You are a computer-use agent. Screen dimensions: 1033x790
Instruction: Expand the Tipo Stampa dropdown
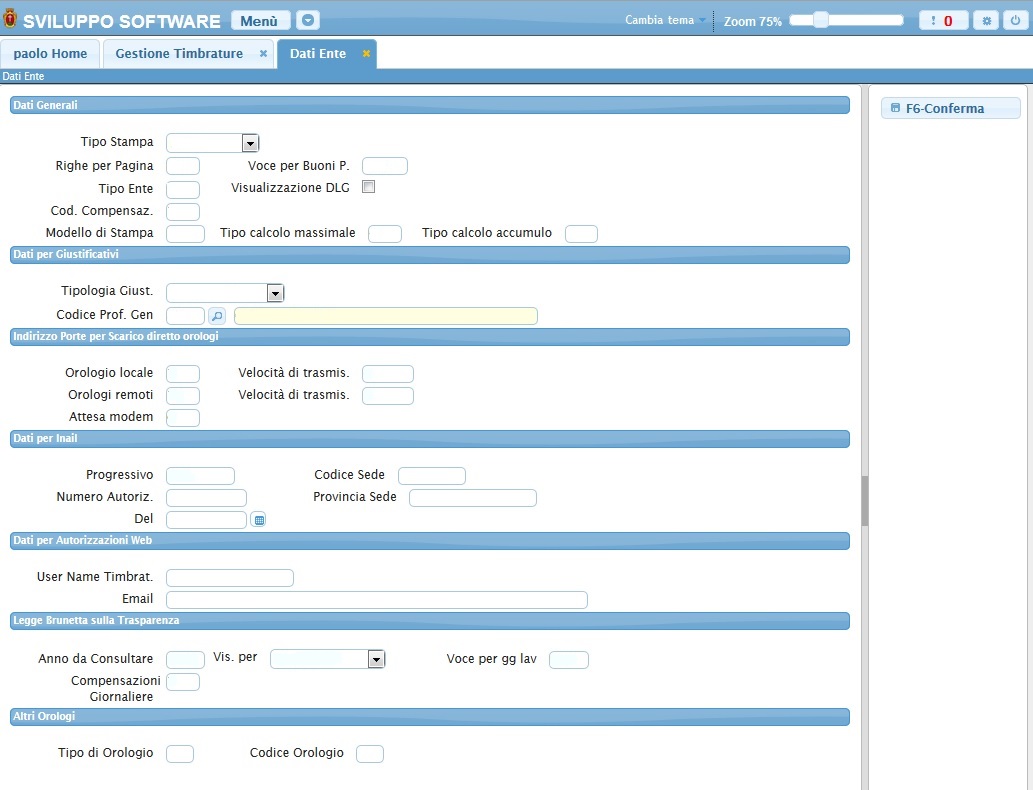(x=250, y=143)
